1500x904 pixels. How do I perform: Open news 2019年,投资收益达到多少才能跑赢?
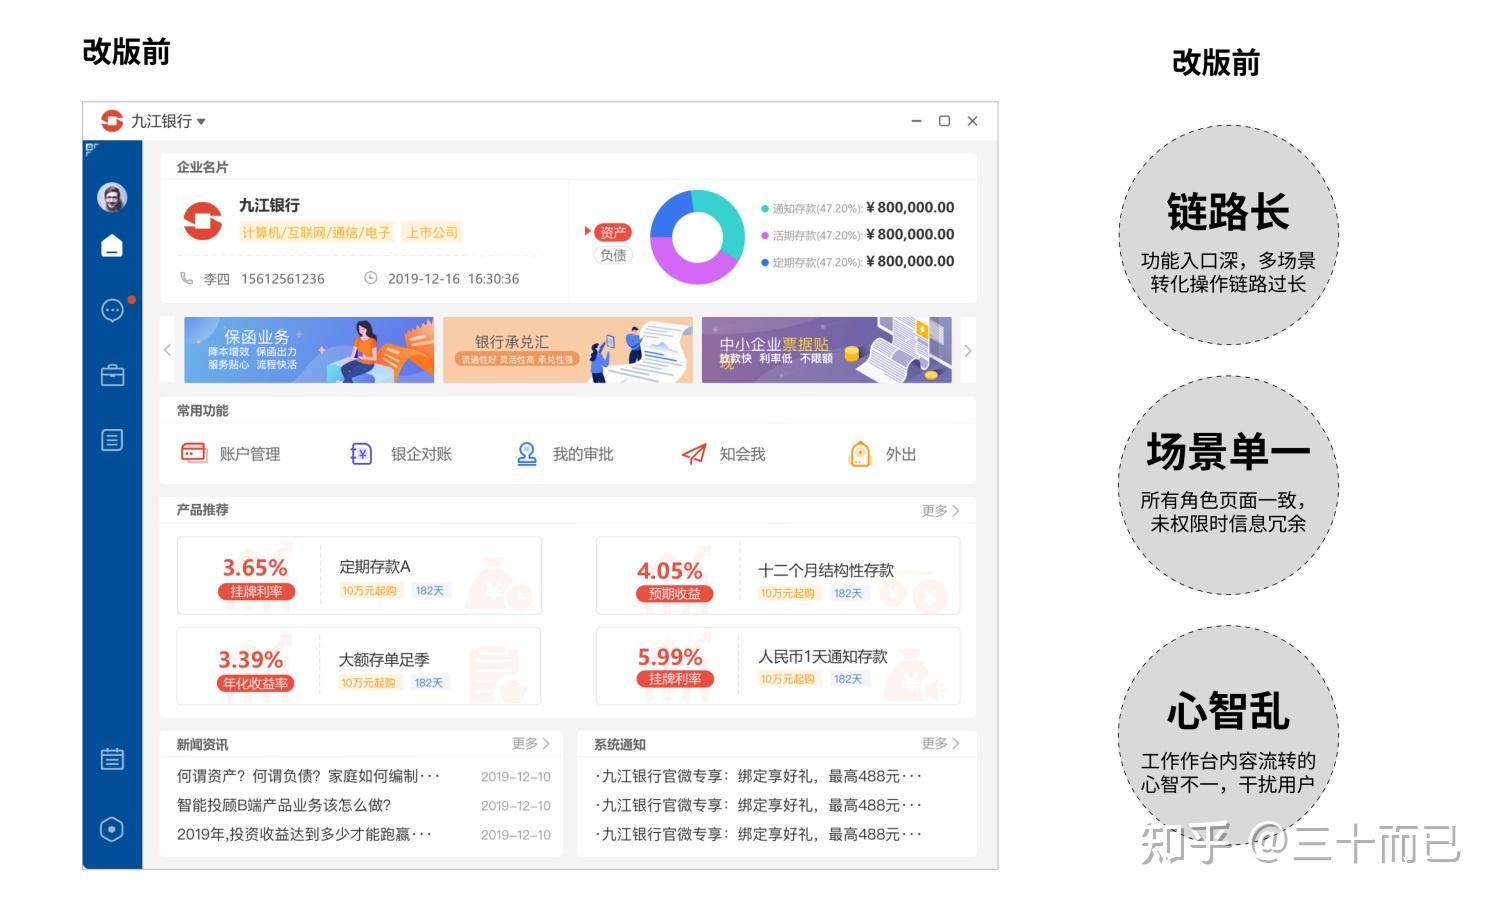click(304, 834)
